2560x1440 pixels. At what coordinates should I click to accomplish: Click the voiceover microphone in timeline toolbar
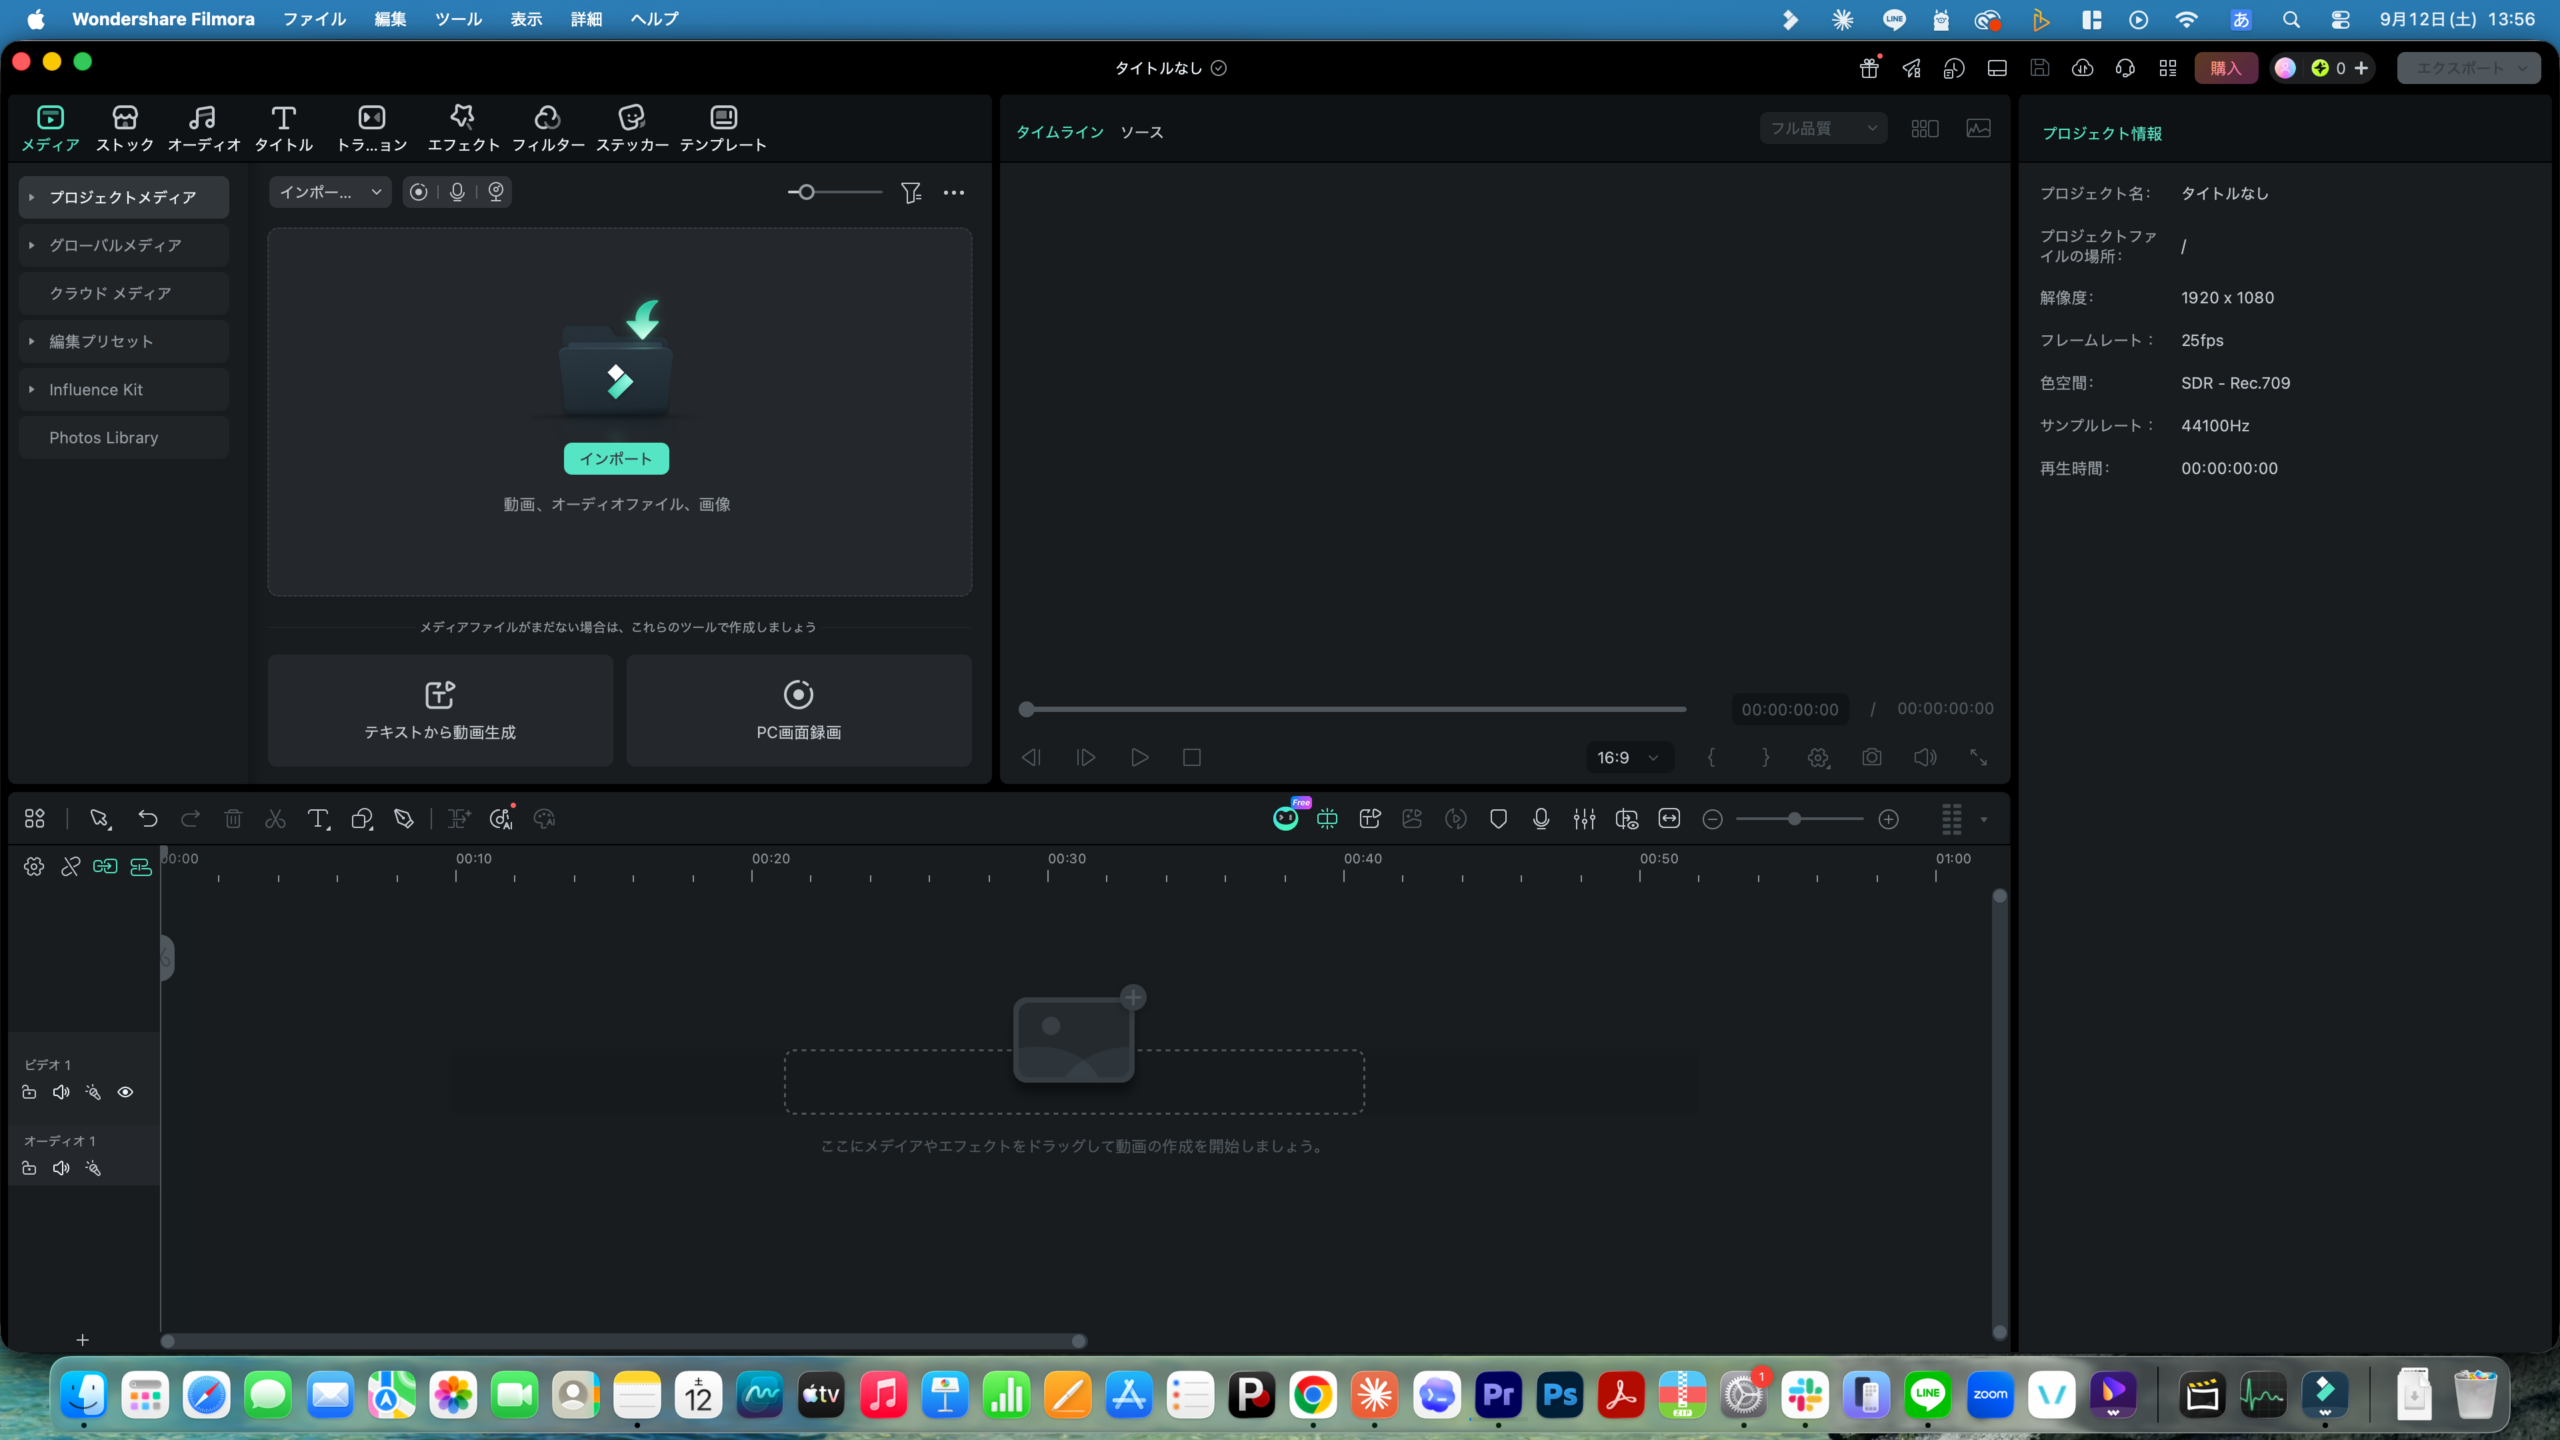coord(1541,819)
